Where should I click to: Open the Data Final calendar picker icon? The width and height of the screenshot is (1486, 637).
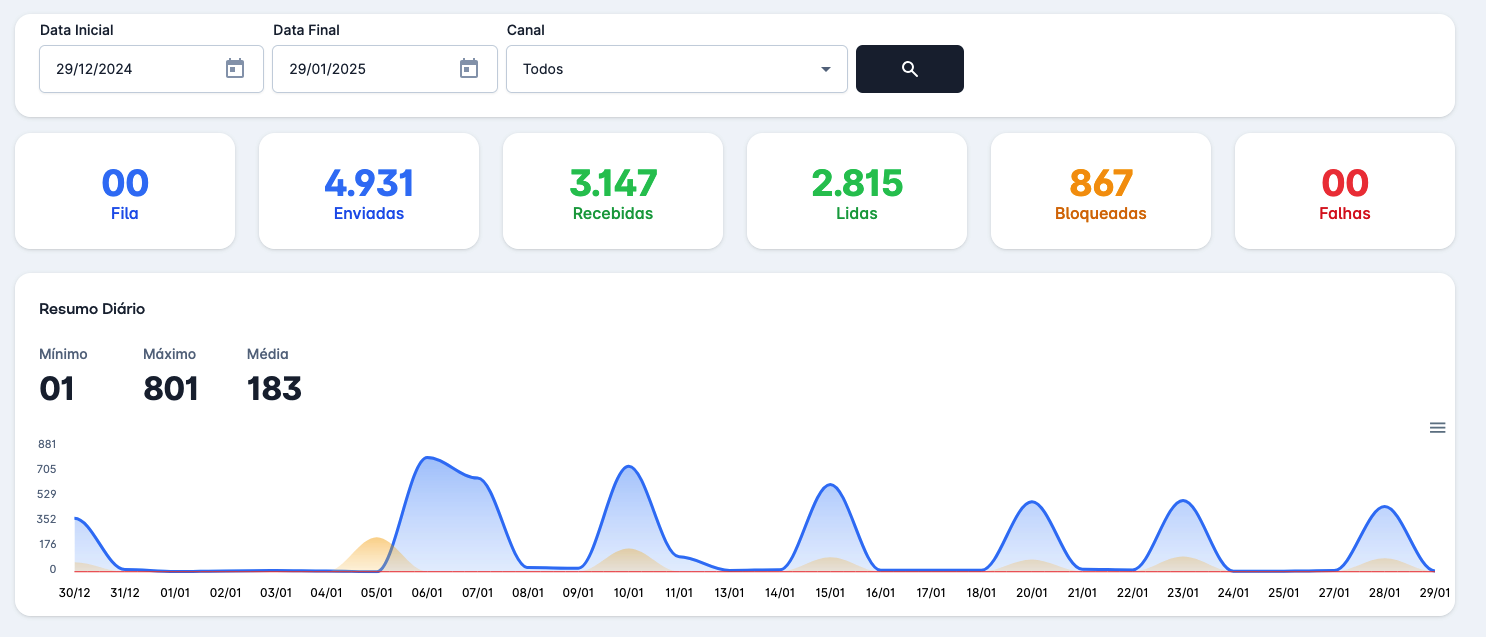click(469, 69)
